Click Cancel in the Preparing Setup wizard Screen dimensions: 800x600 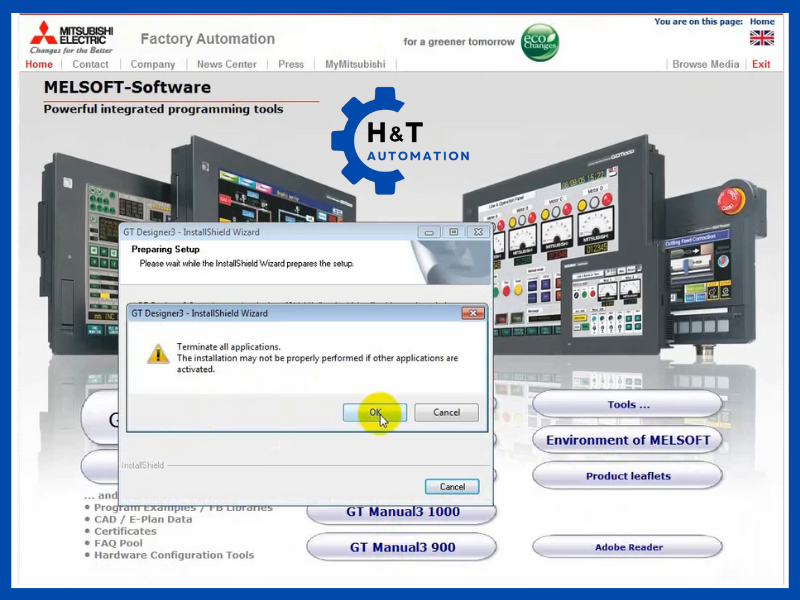(452, 487)
